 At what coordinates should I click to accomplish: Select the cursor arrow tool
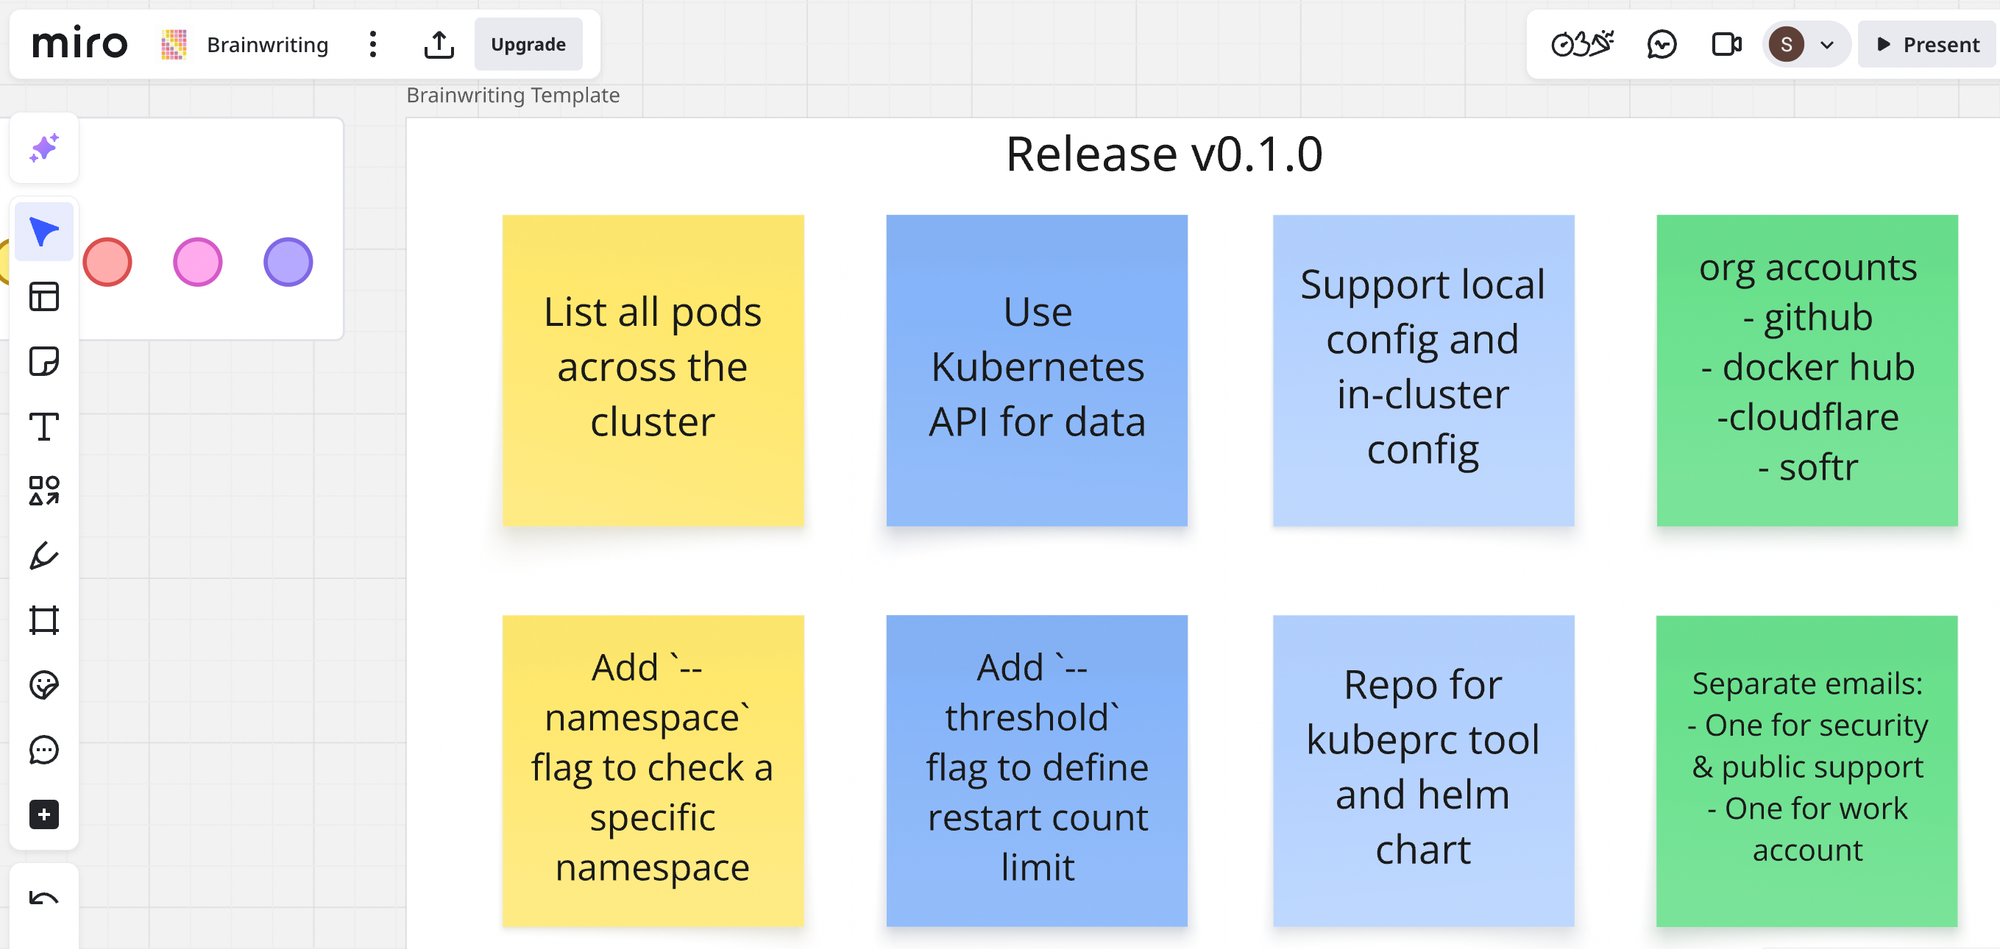pos(44,232)
